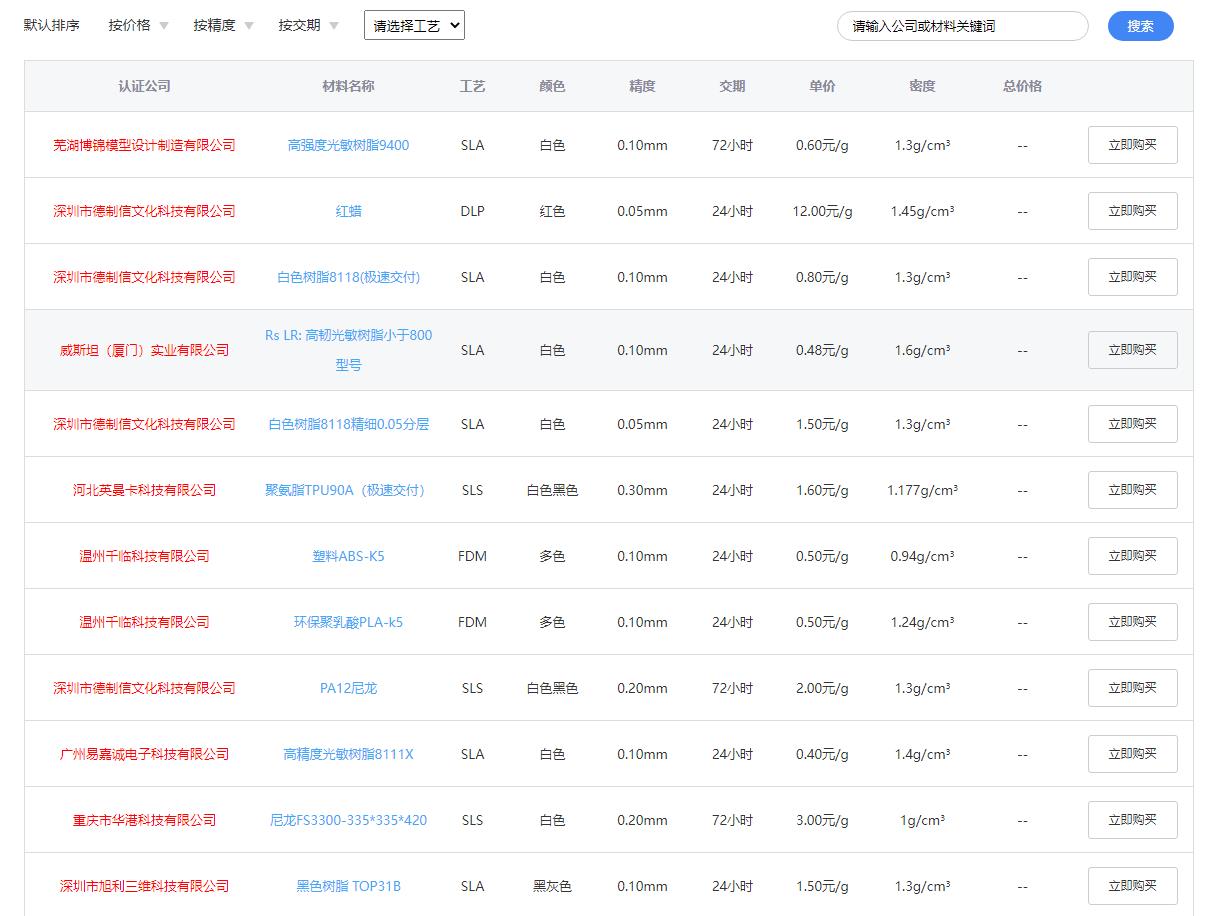
Task: Click 立即购买 for 白色树脂8118(极速交付)
Action: tap(1132, 277)
